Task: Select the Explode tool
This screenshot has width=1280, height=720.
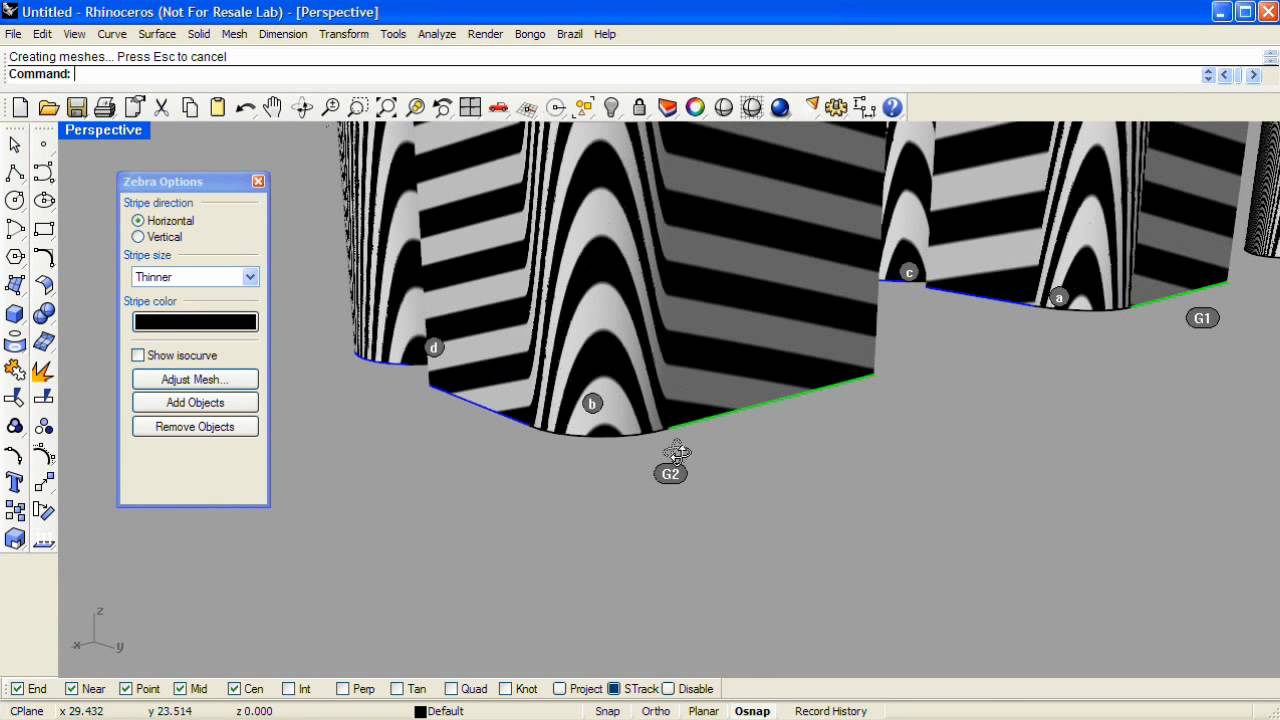Action: pos(43,370)
